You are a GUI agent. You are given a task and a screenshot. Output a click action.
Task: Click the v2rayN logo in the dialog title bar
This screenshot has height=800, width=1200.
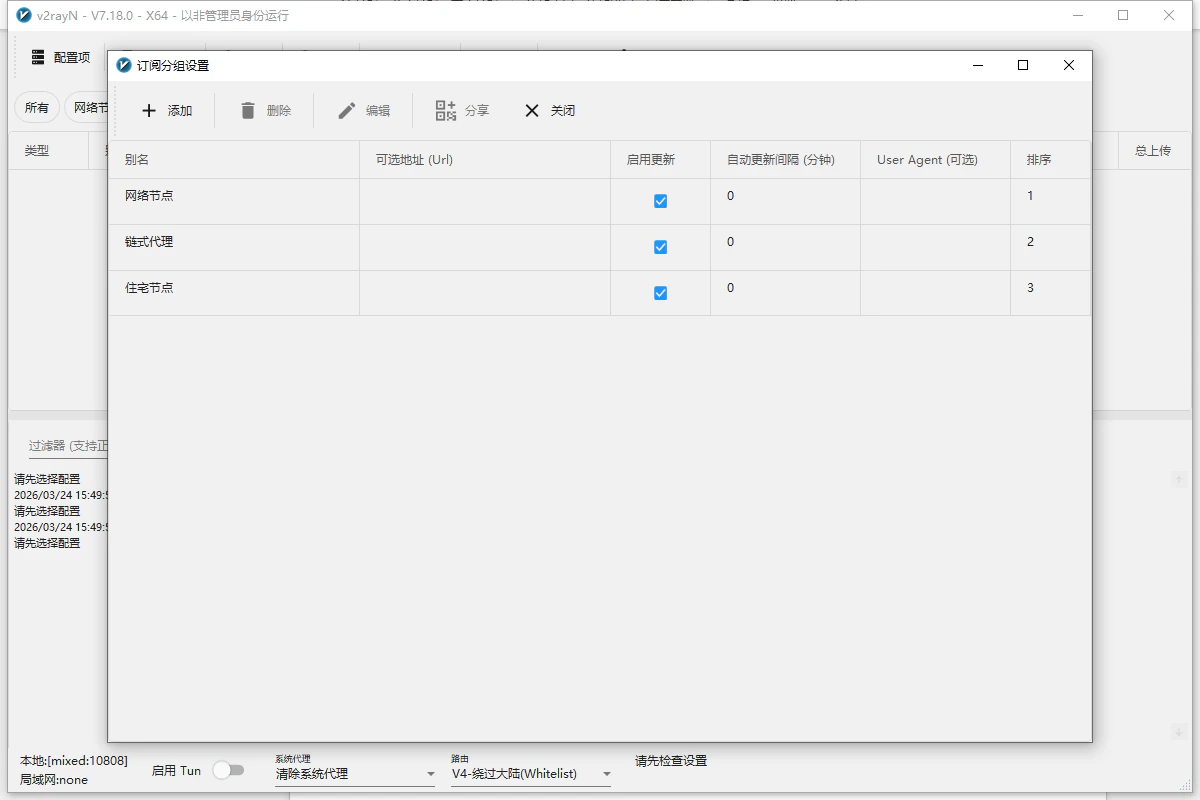124,65
